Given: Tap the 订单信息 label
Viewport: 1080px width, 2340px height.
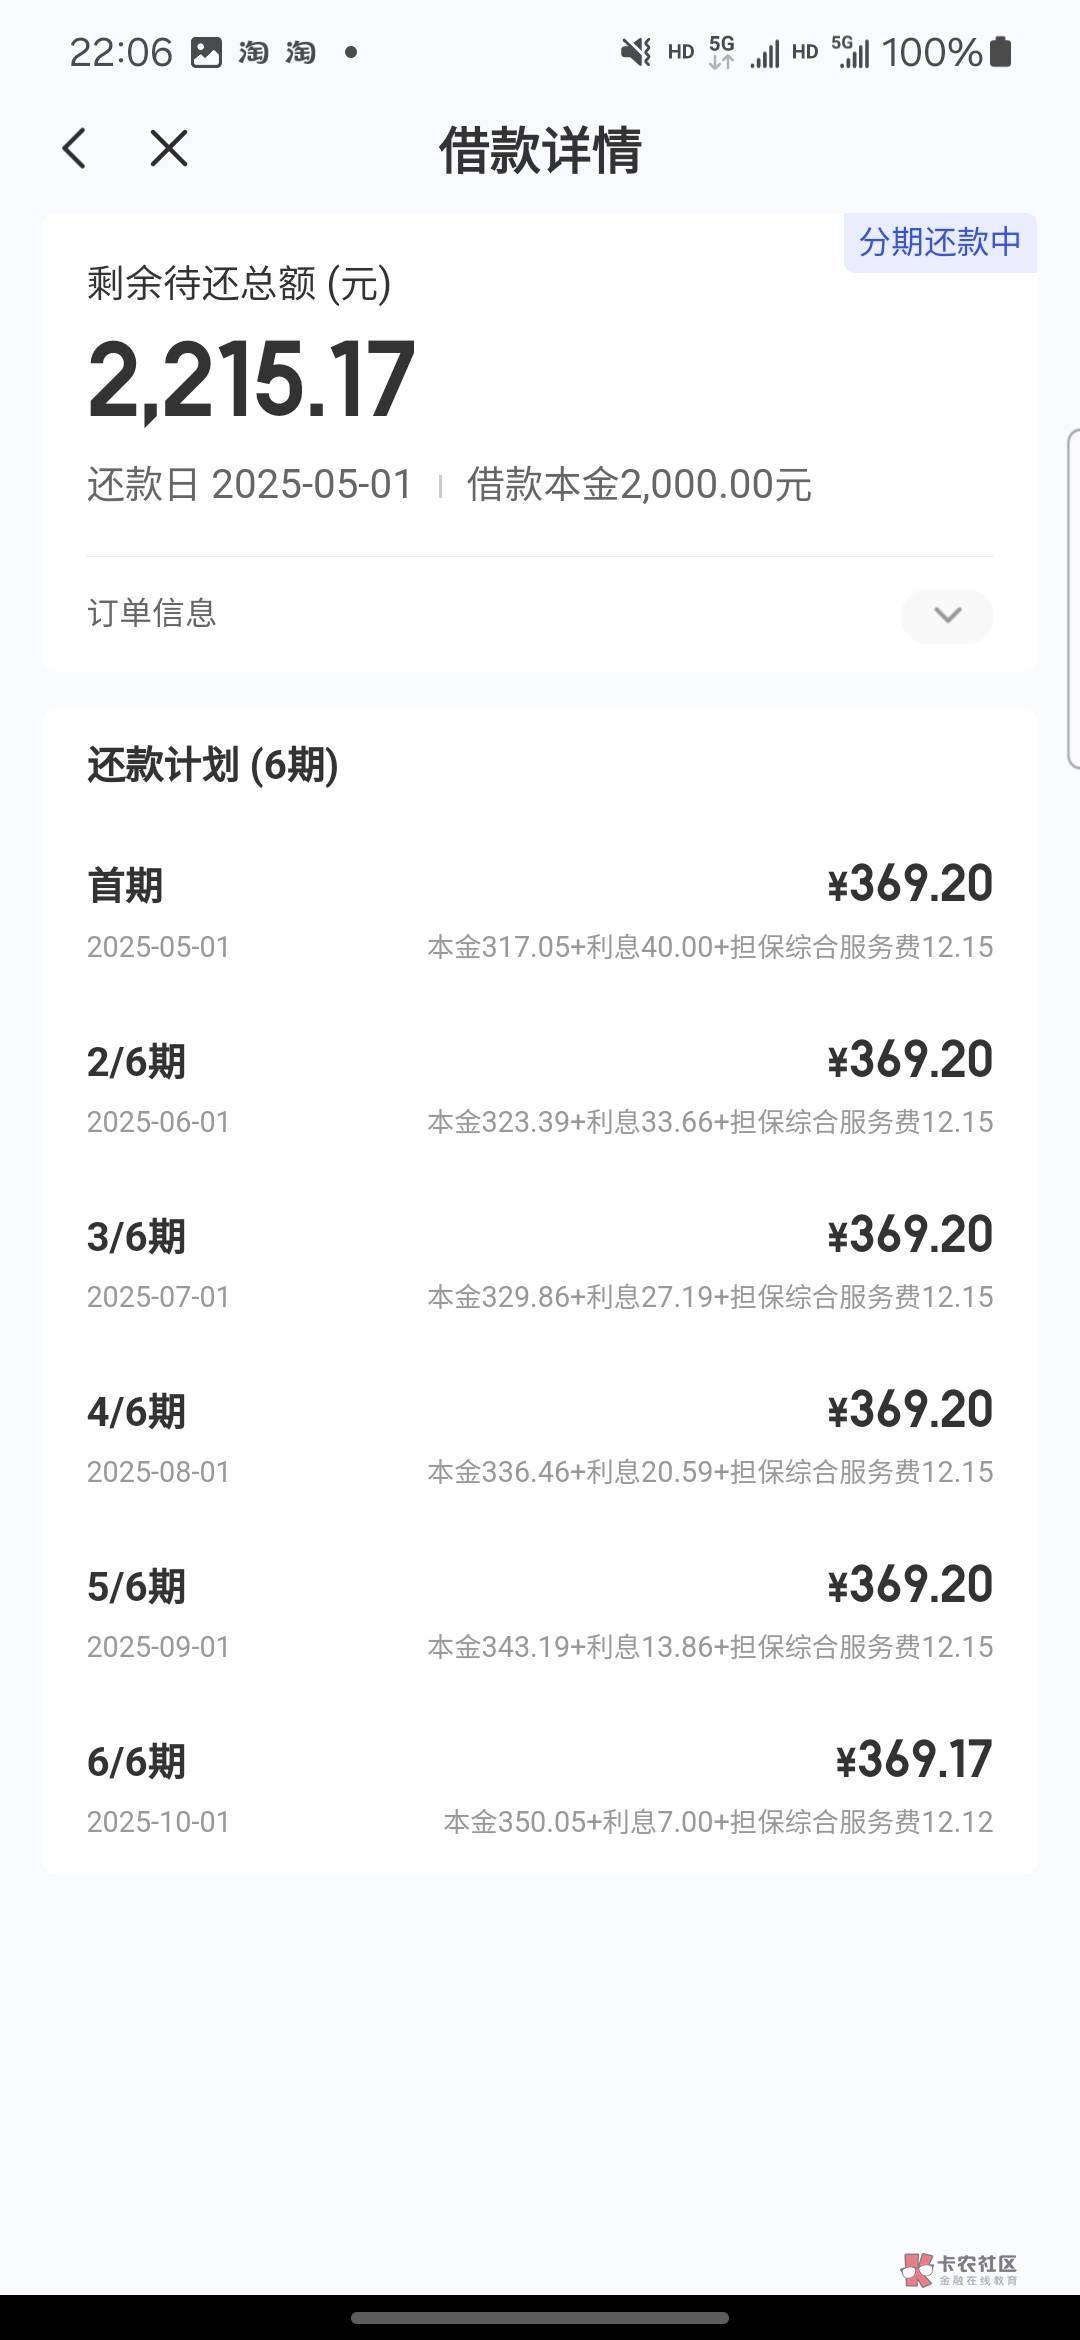Looking at the screenshot, I should [x=152, y=613].
